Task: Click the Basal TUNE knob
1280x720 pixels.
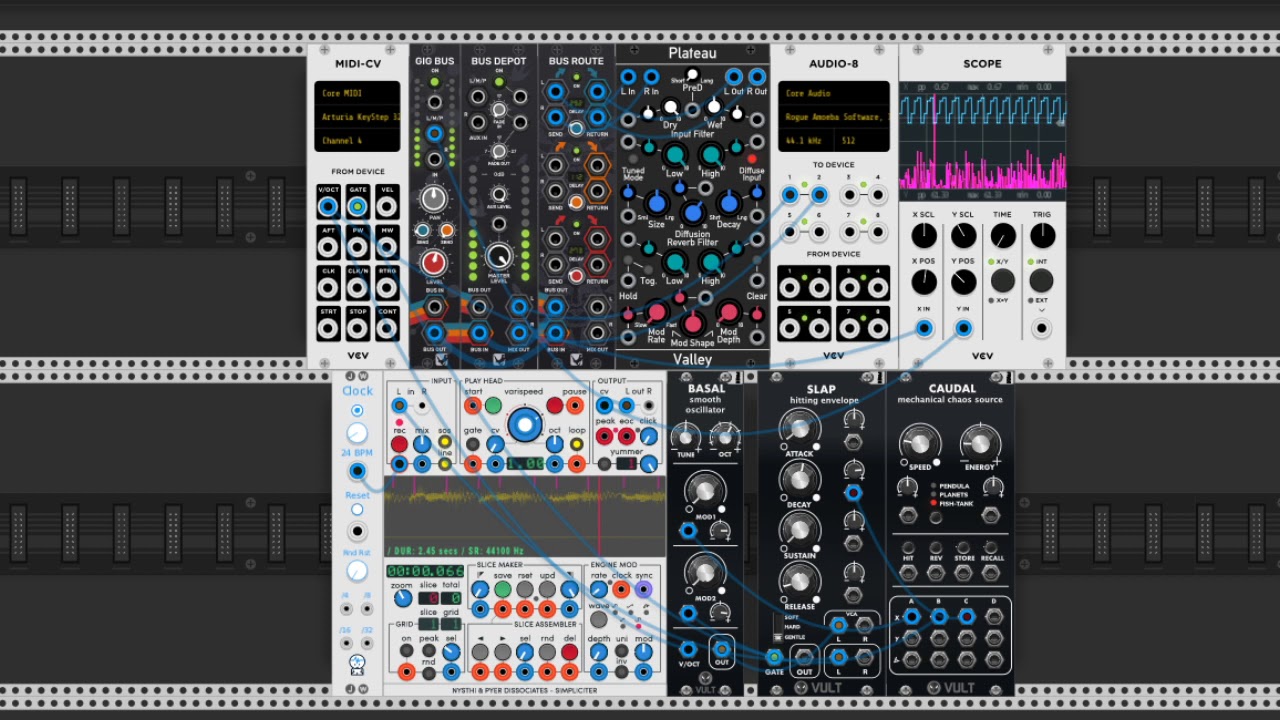Action: 686,436
